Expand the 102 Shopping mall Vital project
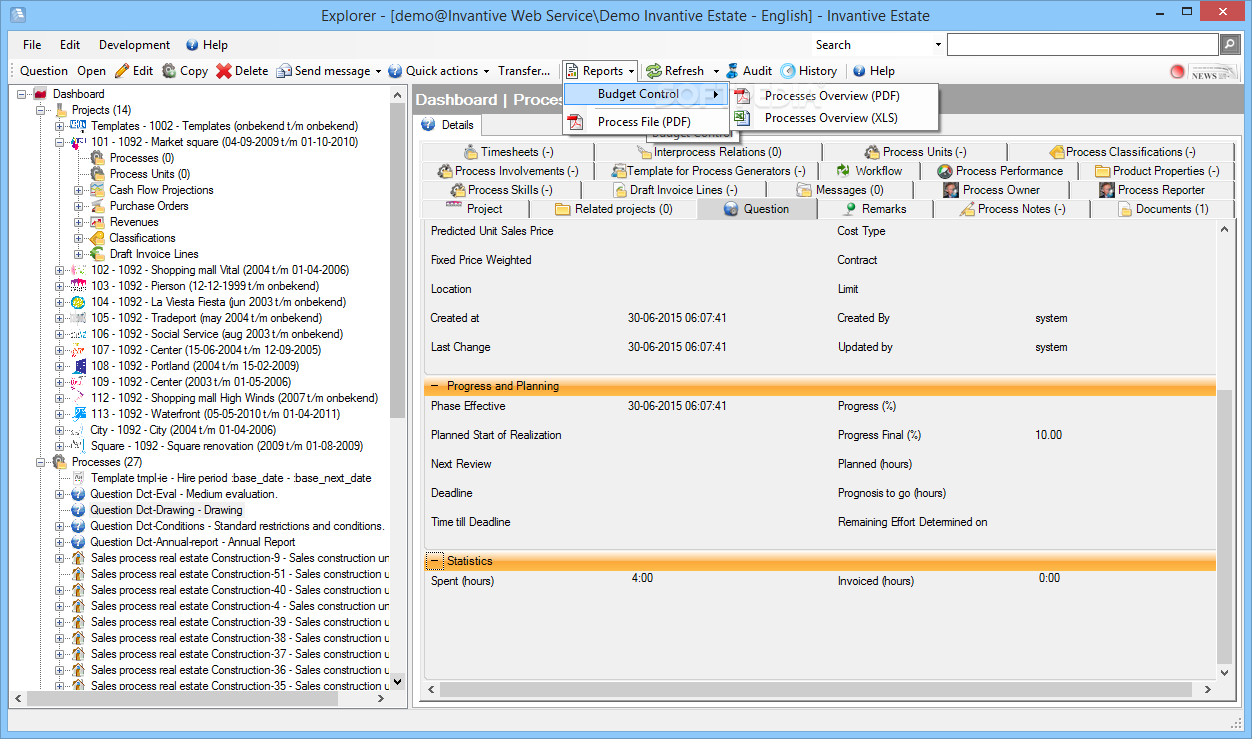 tap(60, 270)
